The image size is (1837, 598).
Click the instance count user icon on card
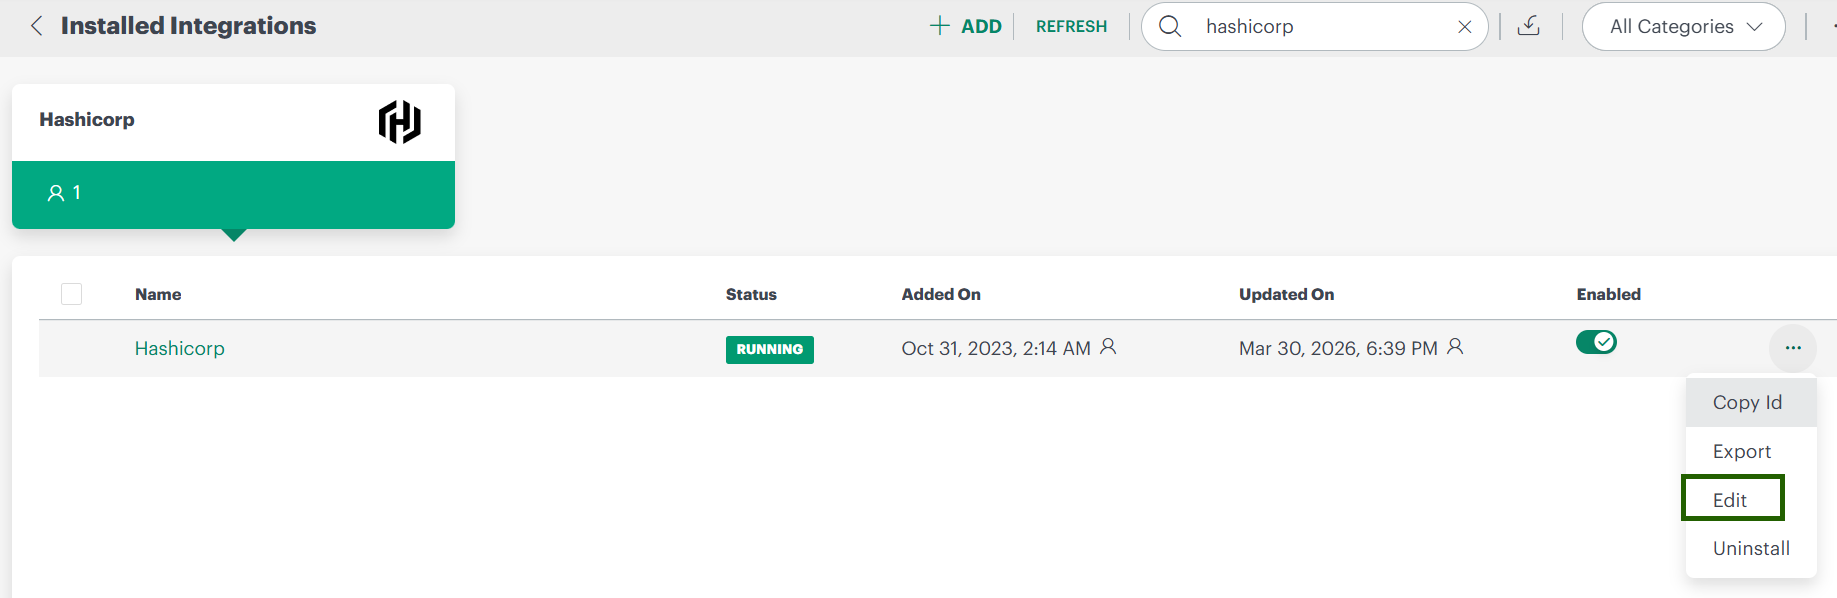(56, 193)
